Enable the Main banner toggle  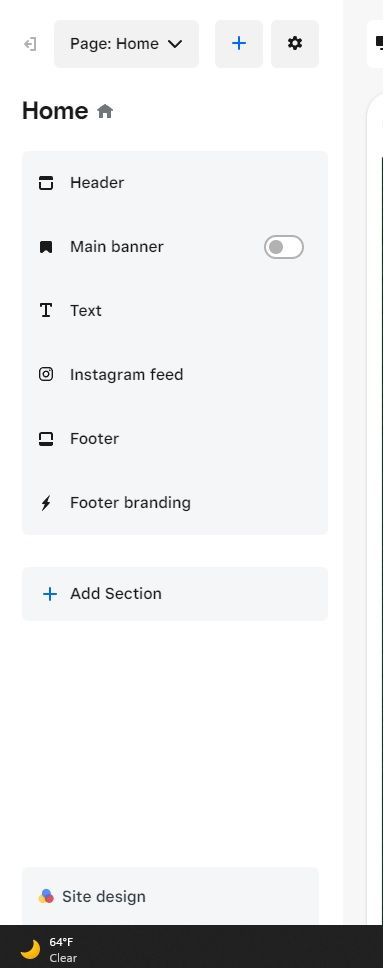pos(284,247)
